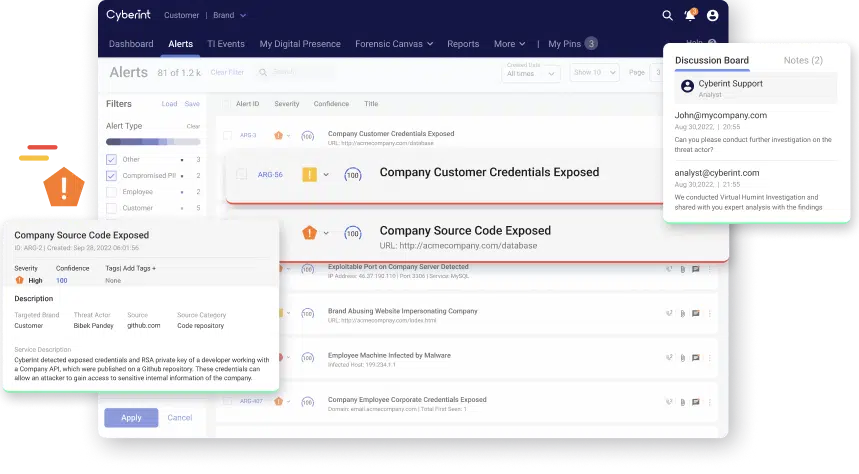Uncheck the Compromised PII filter
This screenshot has height=474, width=859.
click(x=111, y=176)
